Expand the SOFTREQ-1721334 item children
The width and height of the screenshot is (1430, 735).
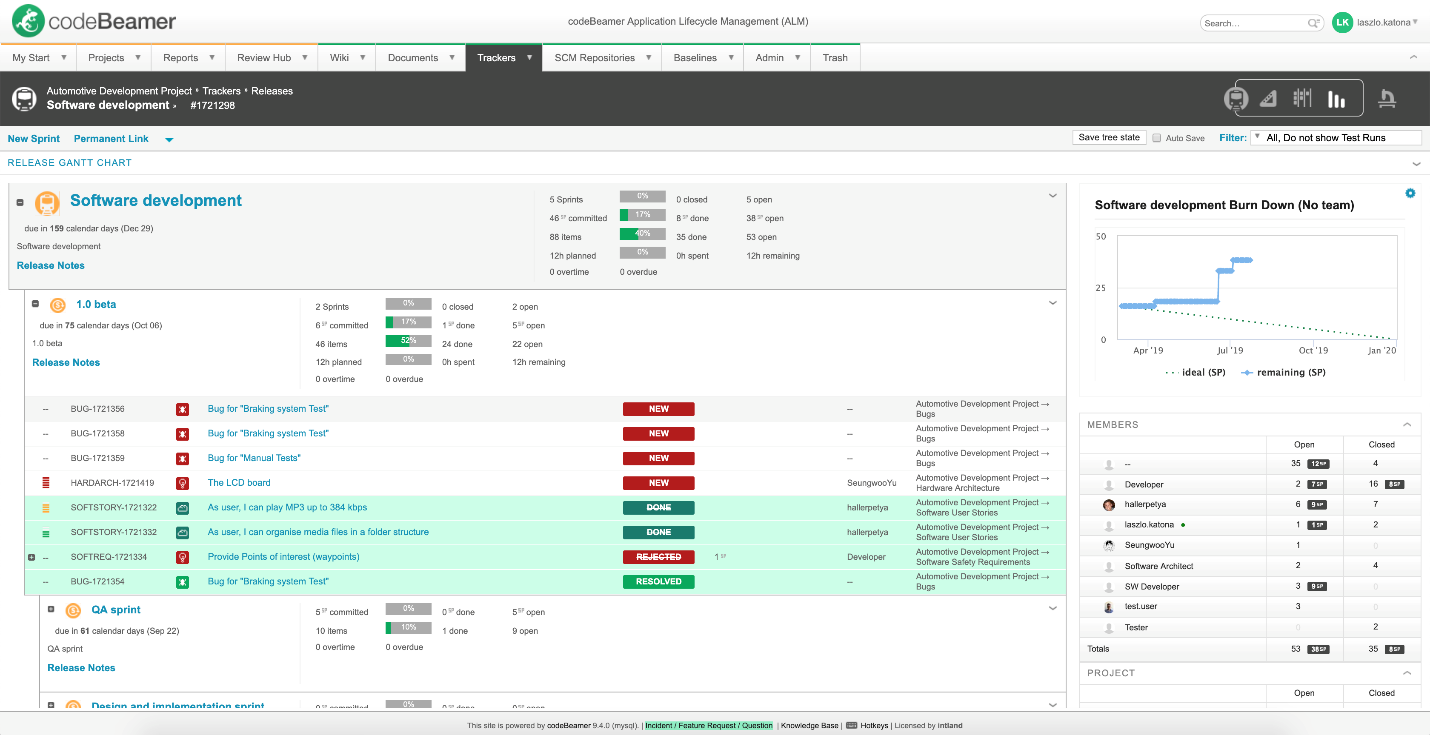pos(32,557)
